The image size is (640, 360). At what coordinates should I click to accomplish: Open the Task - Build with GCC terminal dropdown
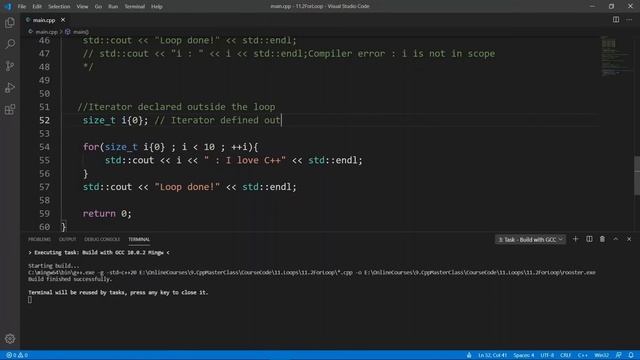tap(530, 240)
